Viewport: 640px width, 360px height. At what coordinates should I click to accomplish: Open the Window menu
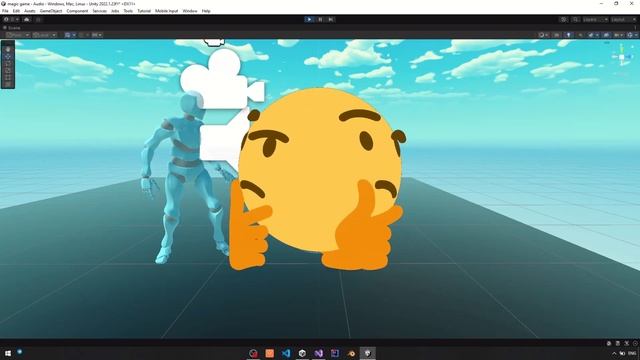190,11
